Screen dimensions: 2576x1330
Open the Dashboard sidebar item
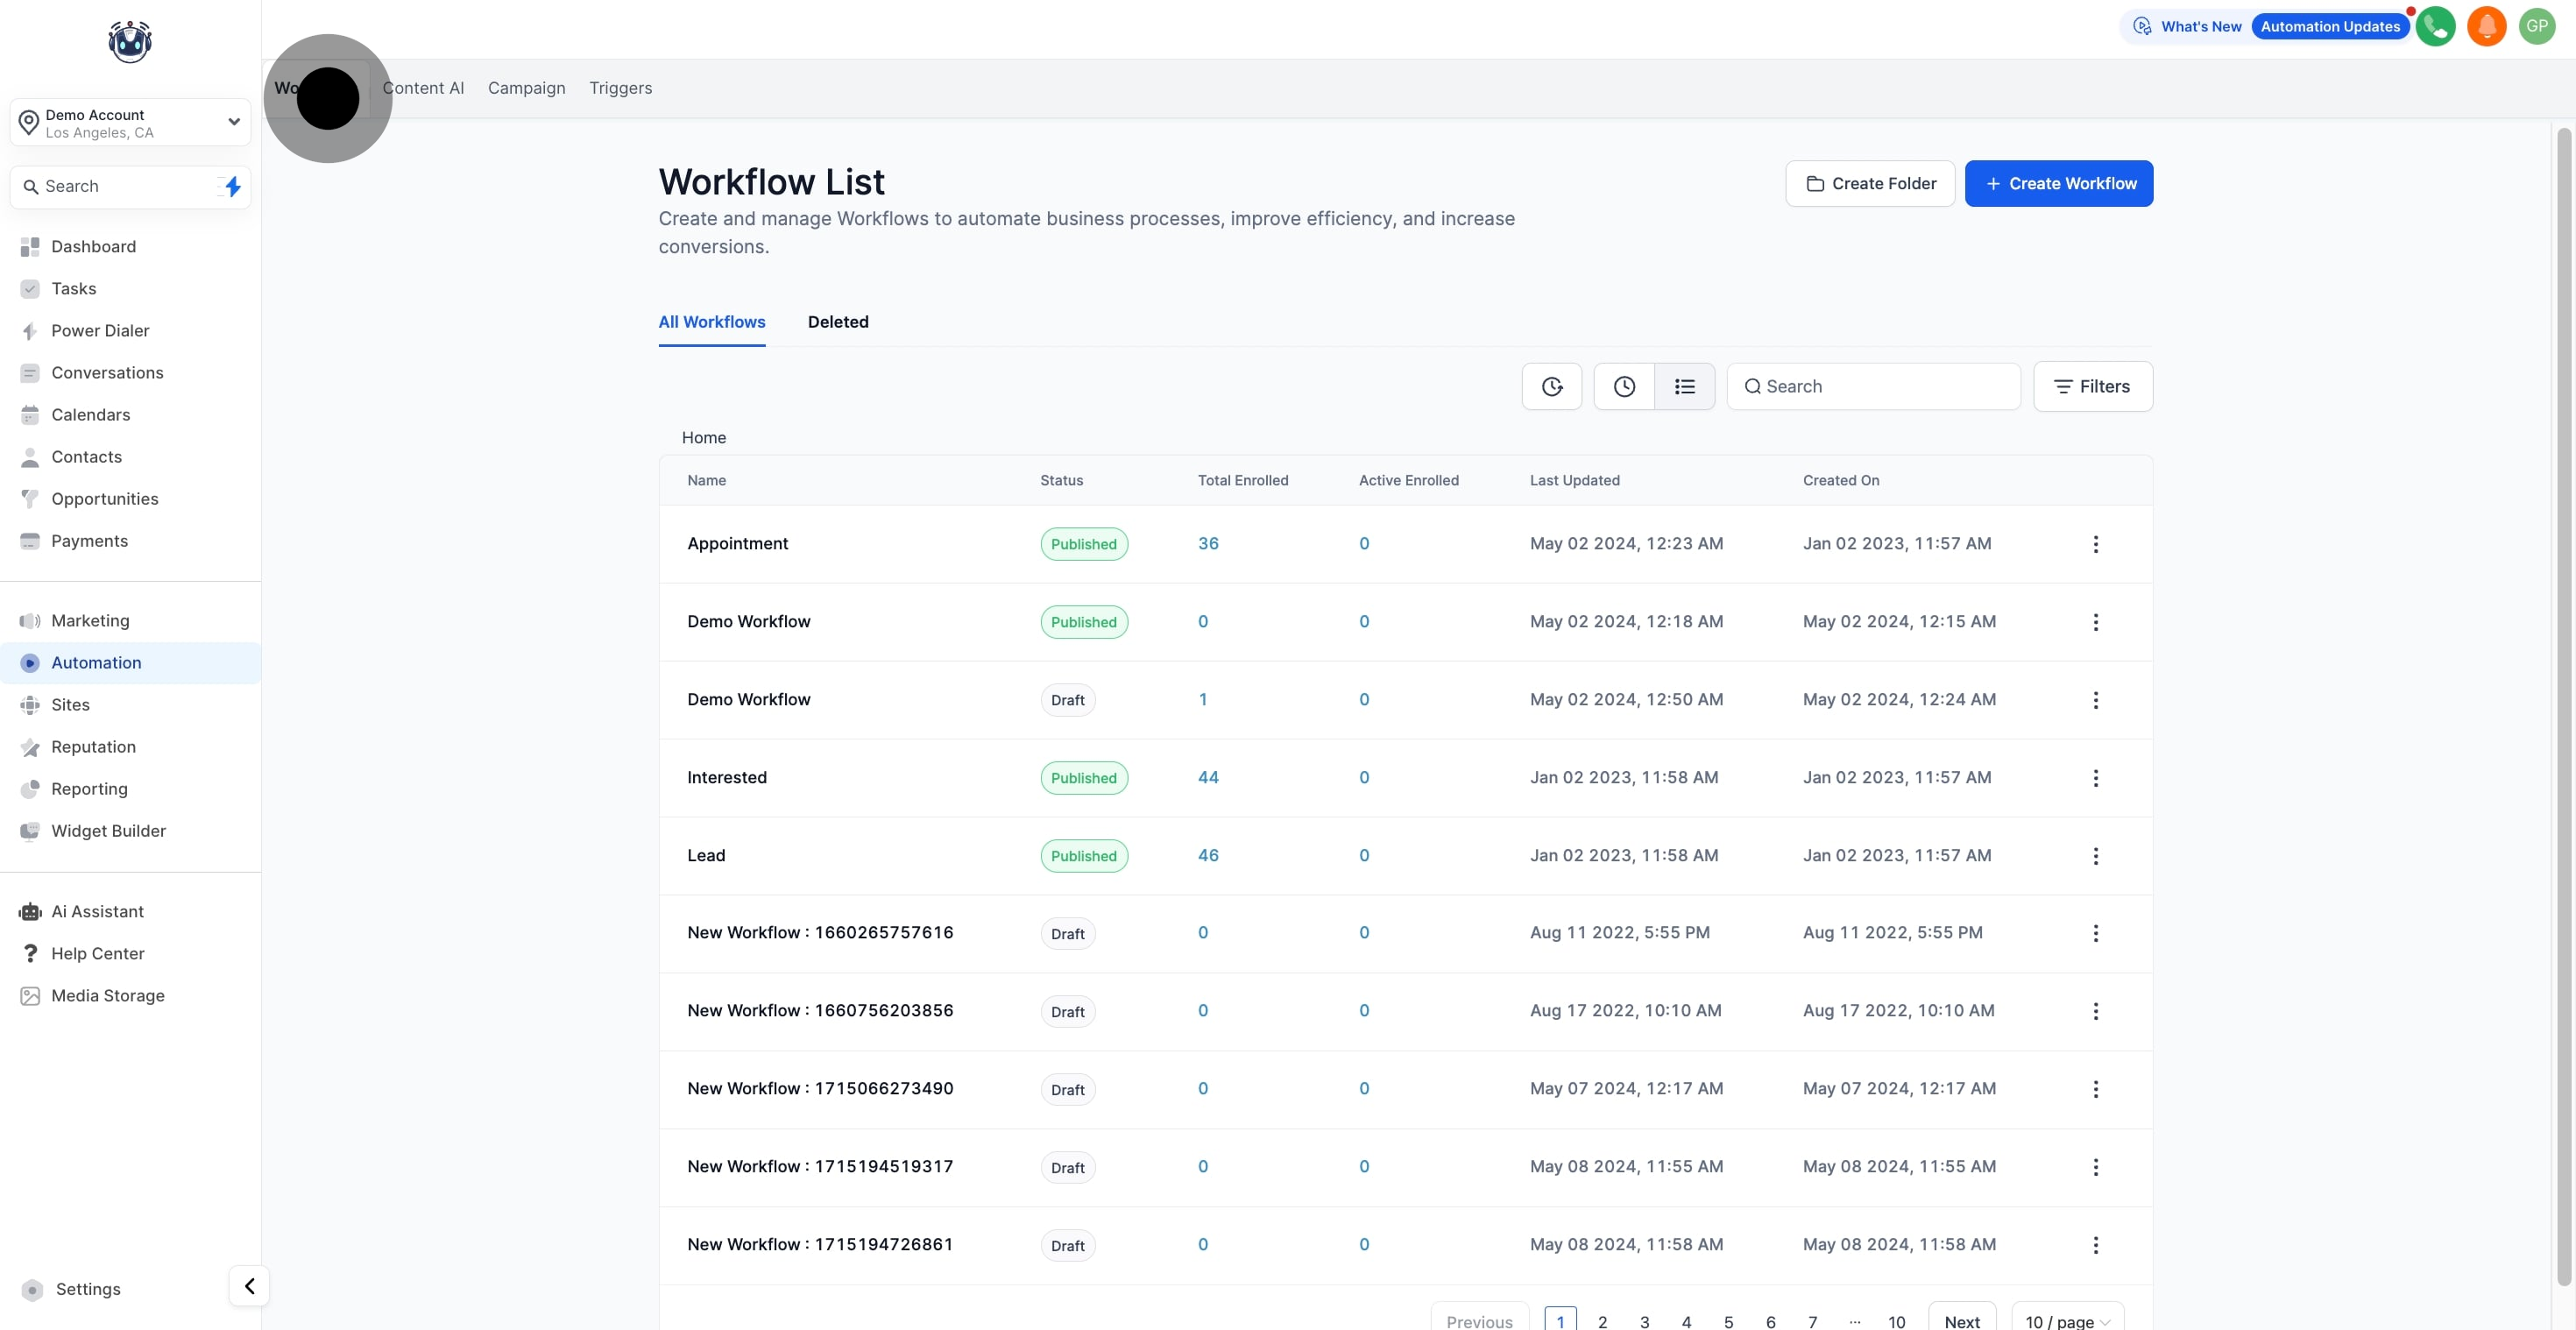93,246
